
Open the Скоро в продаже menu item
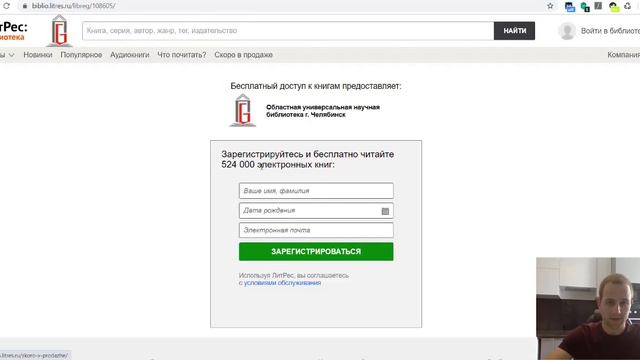[x=244, y=55]
